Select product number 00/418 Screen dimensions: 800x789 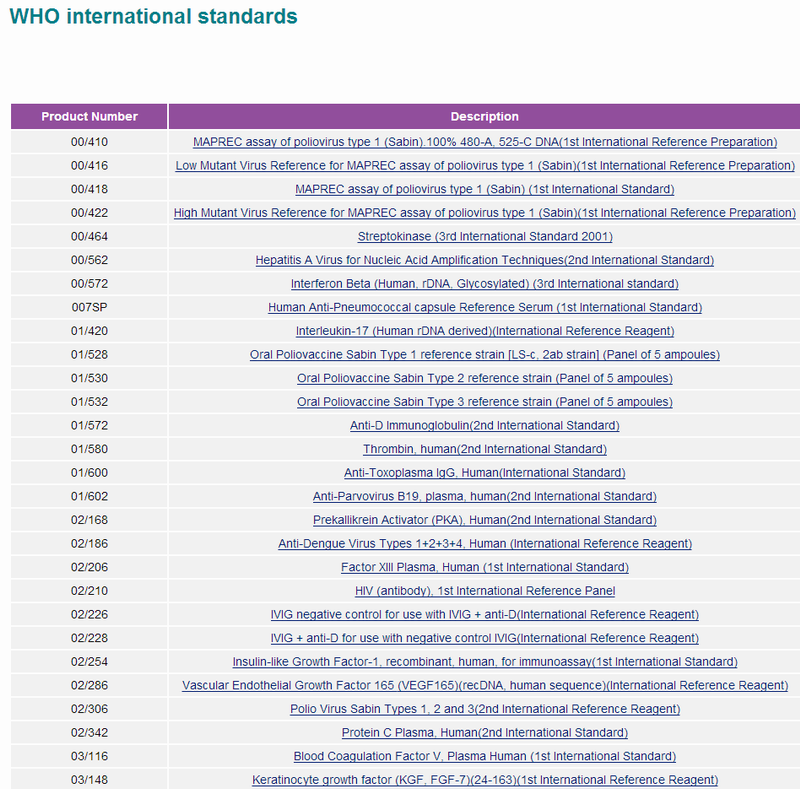click(x=89, y=189)
